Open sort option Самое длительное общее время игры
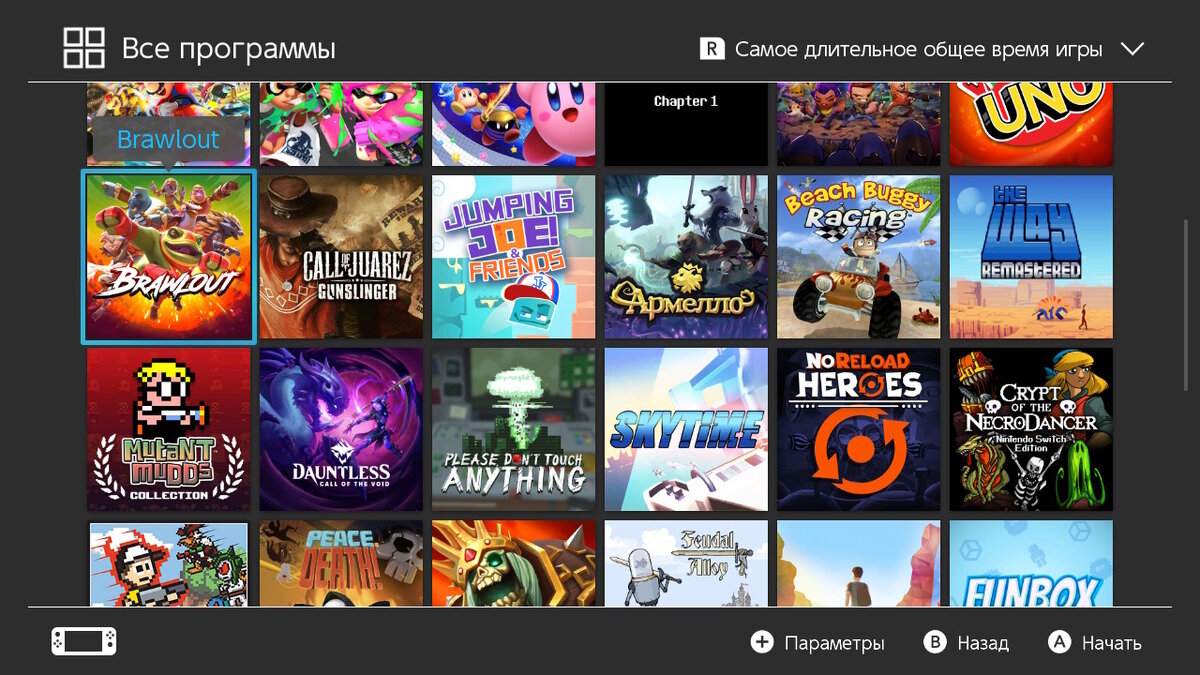1200x675 pixels. coord(918,49)
